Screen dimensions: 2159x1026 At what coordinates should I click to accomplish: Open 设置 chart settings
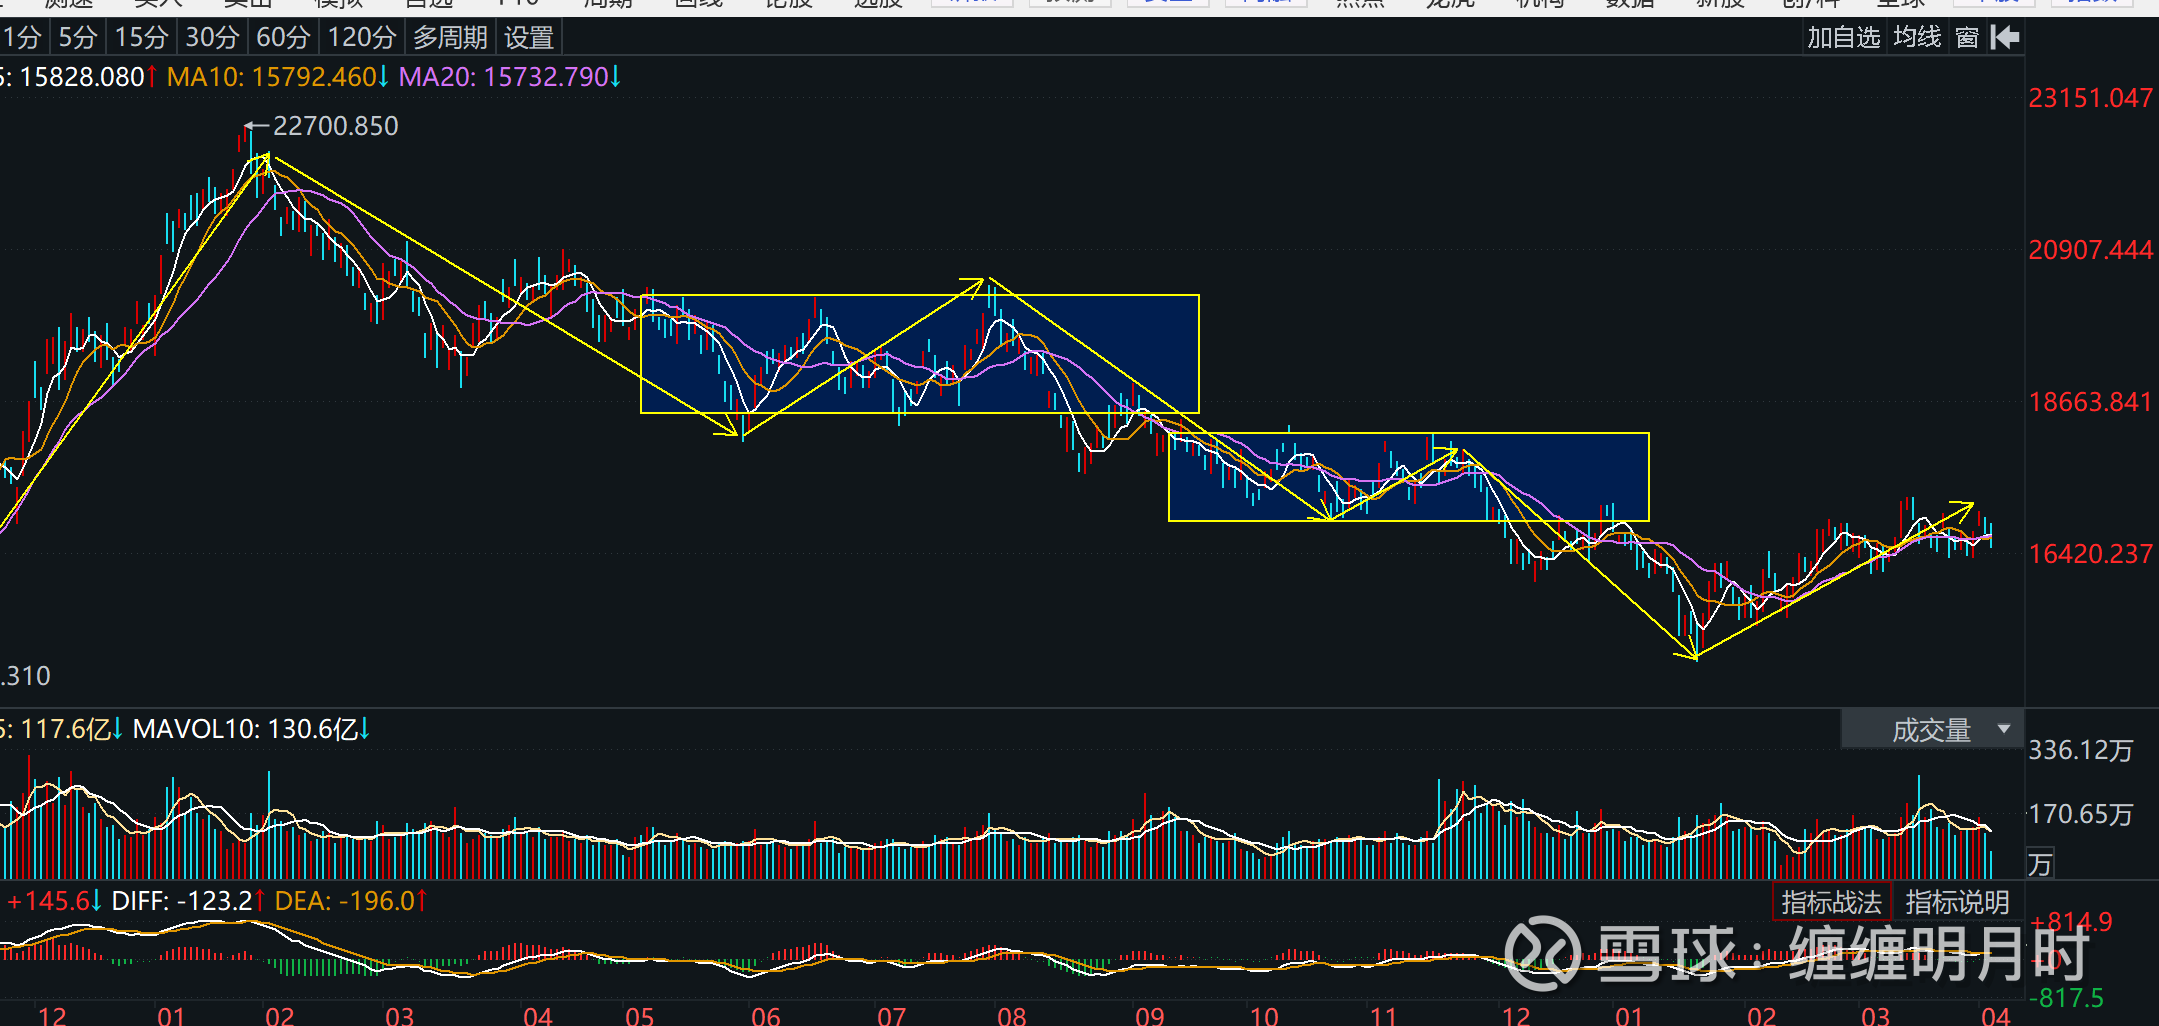(529, 38)
